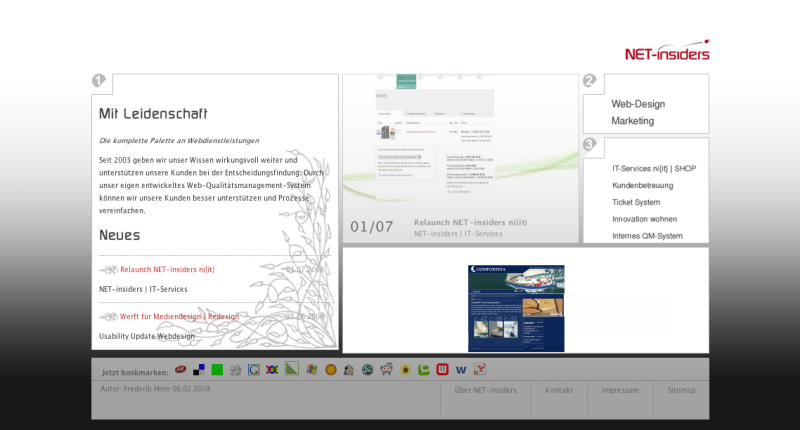This screenshot has width=800, height=430.
Task: Open Werft für Mediendesign | Redesign link
Action: point(179,316)
